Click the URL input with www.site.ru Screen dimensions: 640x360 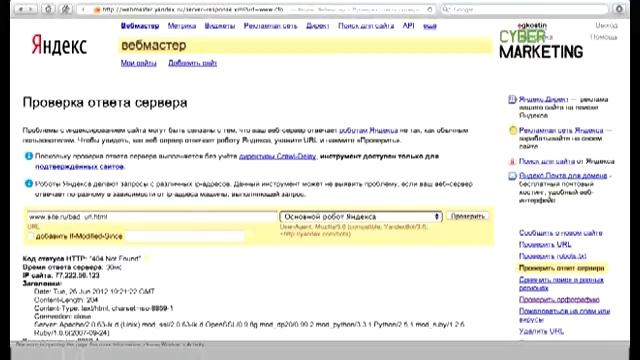point(152,217)
